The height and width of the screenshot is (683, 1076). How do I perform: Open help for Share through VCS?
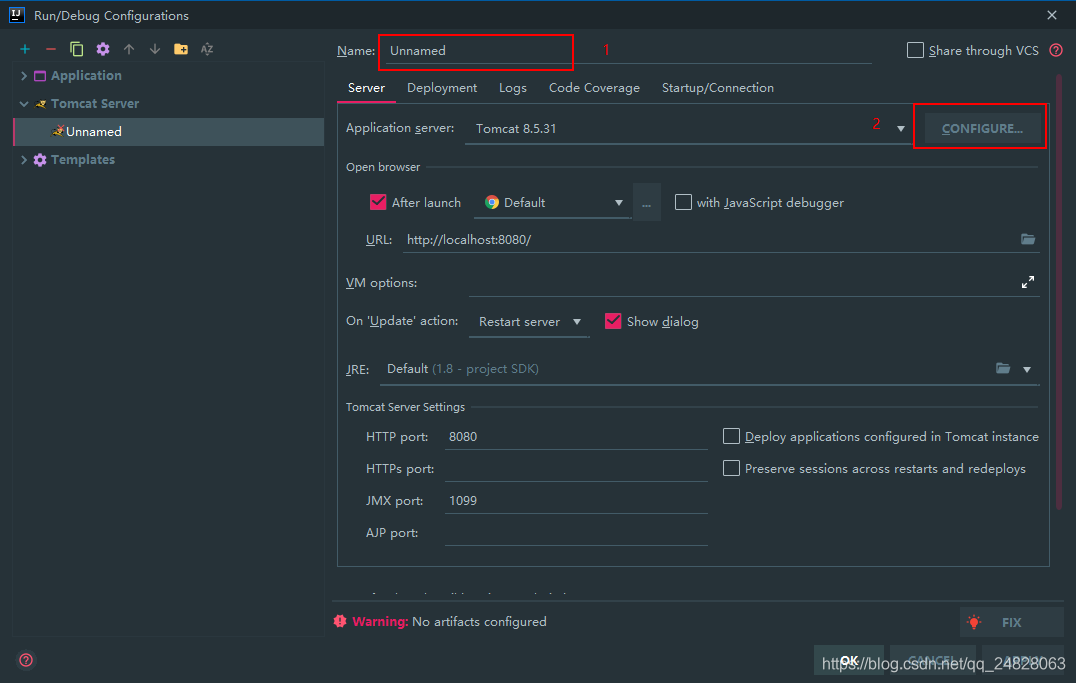point(1056,50)
